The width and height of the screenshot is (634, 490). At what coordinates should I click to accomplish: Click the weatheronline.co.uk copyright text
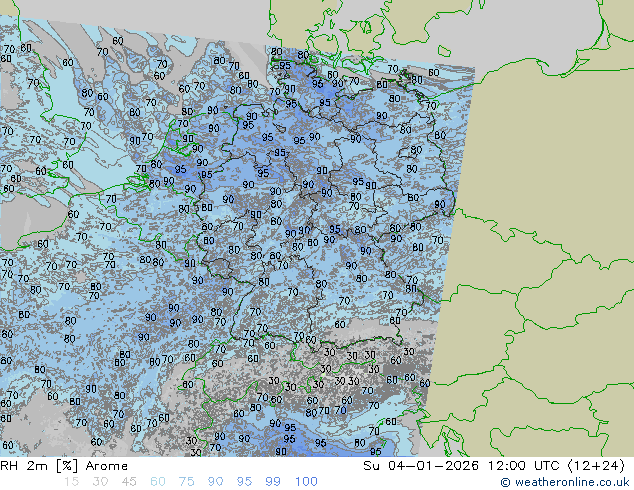click(x=565, y=482)
